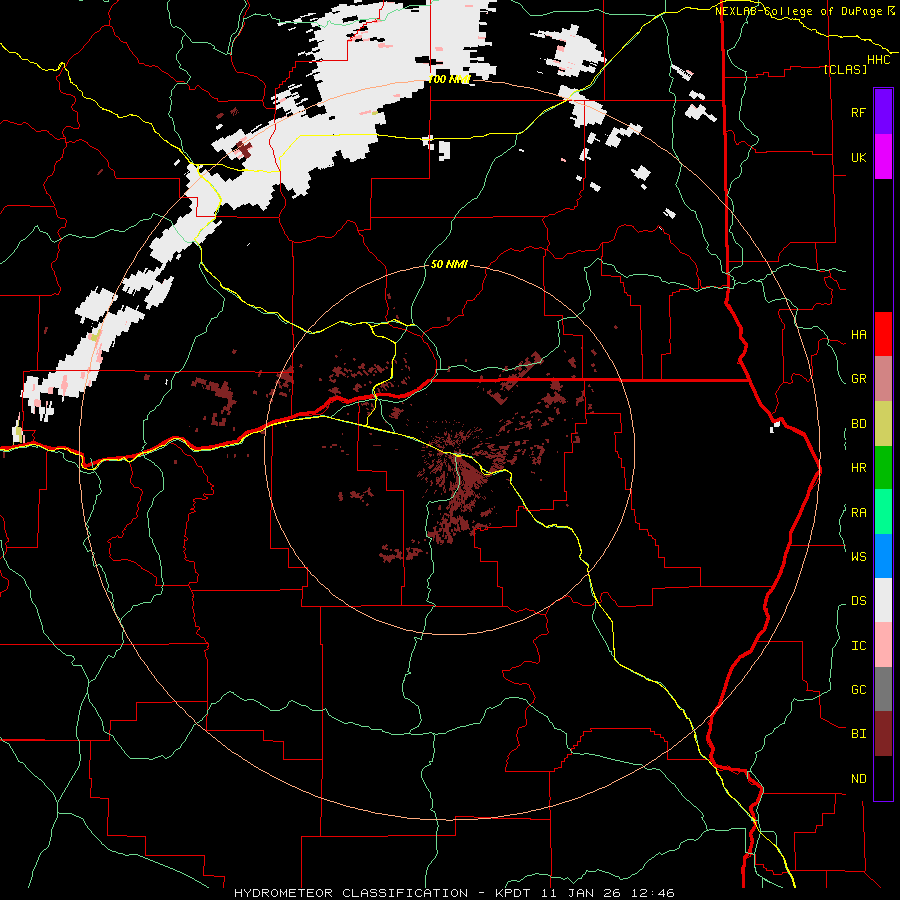The height and width of the screenshot is (900, 900).
Task: Click the HR legend label
Action: [x=858, y=468]
